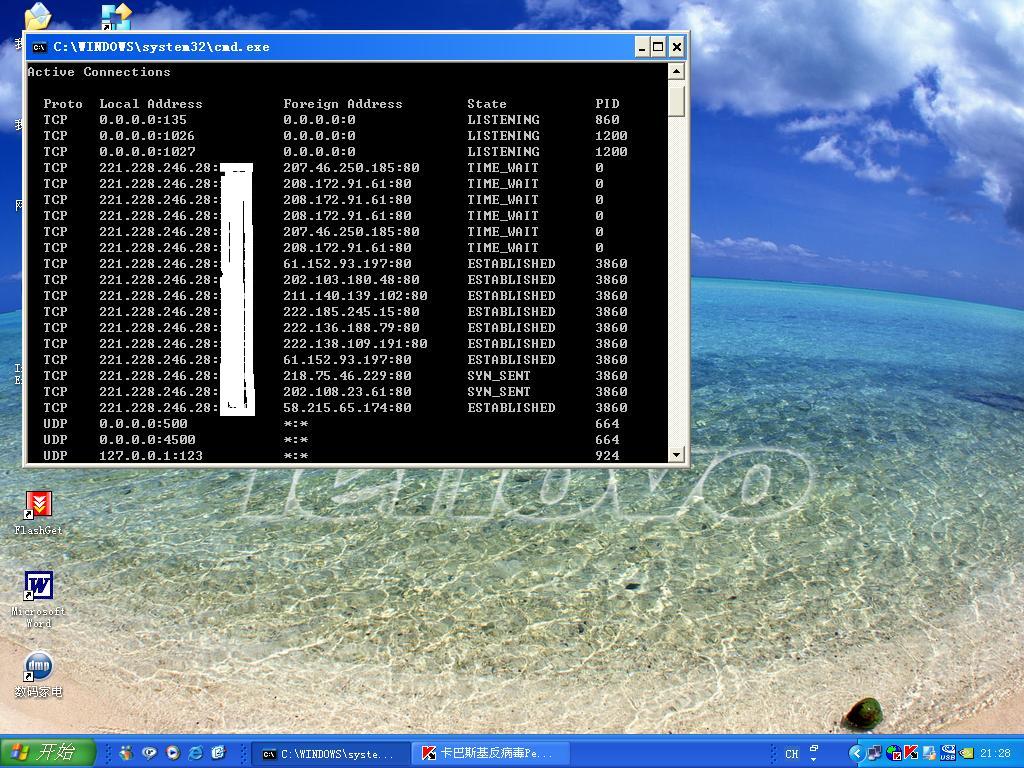Open the CH input language selector
This screenshot has width=1024, height=768.
792,754
